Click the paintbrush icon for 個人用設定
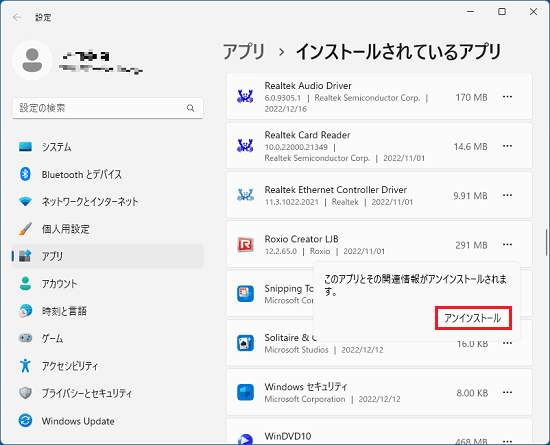The height and width of the screenshot is (445, 550). tap(25, 229)
